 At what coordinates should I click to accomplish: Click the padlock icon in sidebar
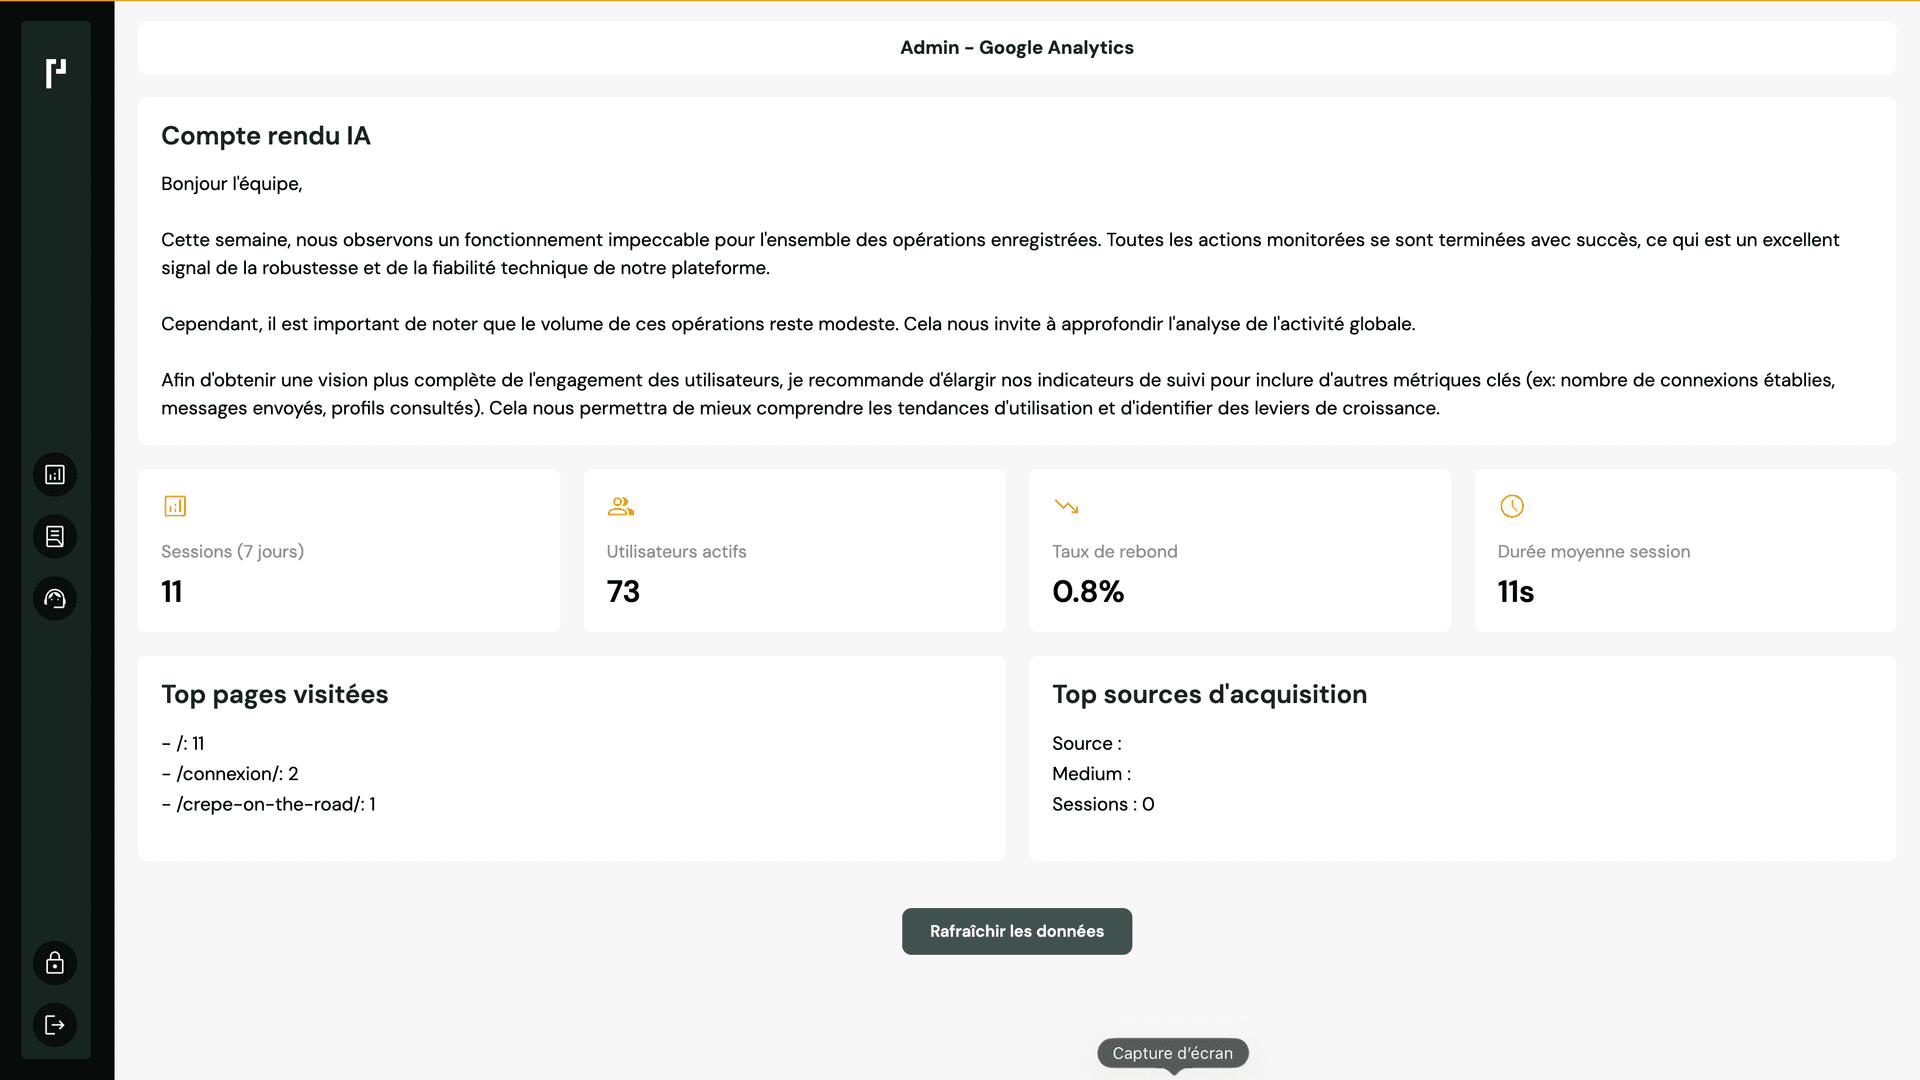pos(55,963)
